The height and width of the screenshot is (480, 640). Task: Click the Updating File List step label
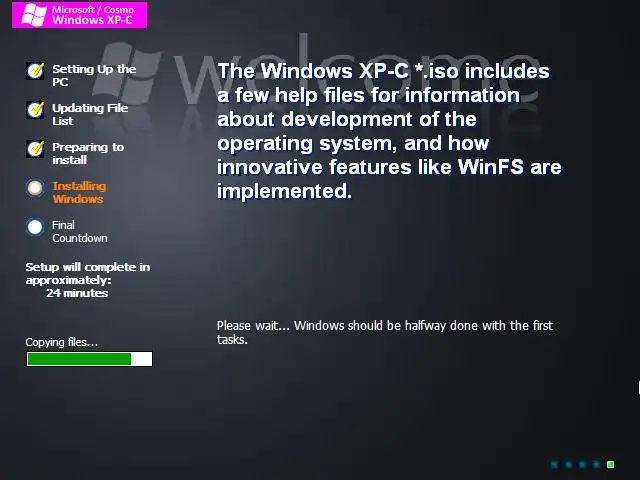[x=90, y=114]
